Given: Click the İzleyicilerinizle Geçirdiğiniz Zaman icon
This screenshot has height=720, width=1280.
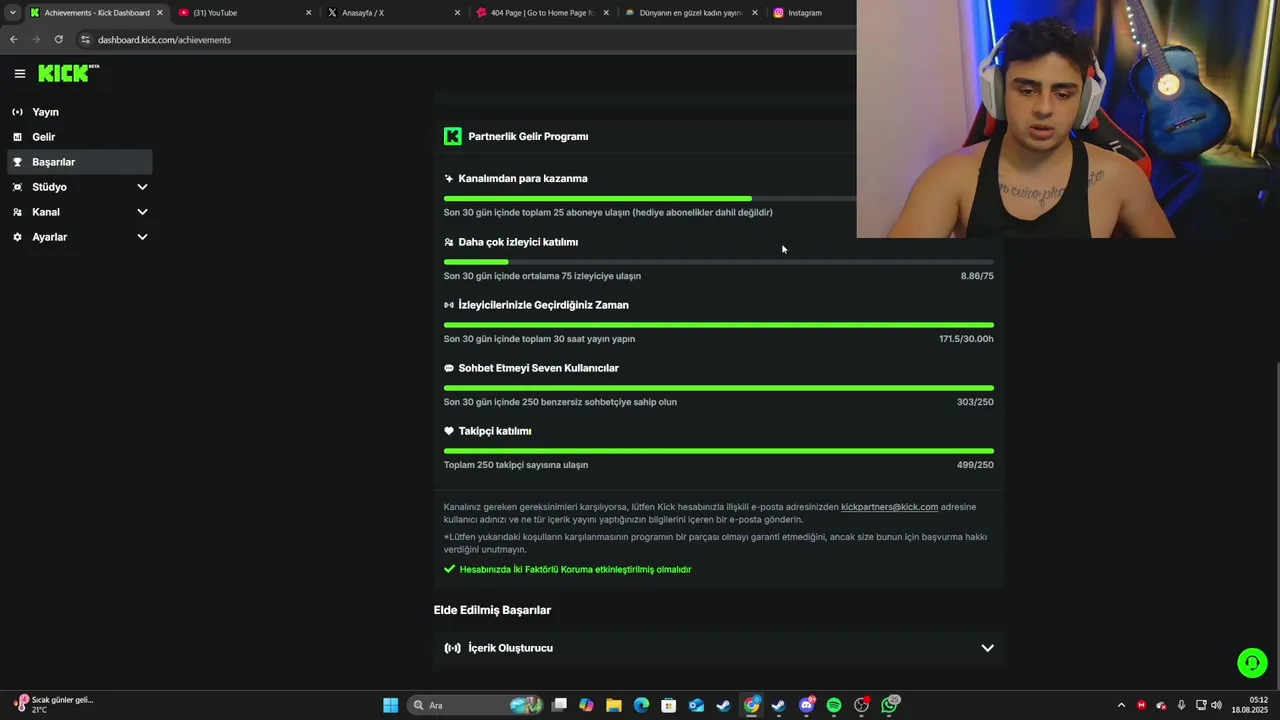Looking at the screenshot, I should coord(449,305).
